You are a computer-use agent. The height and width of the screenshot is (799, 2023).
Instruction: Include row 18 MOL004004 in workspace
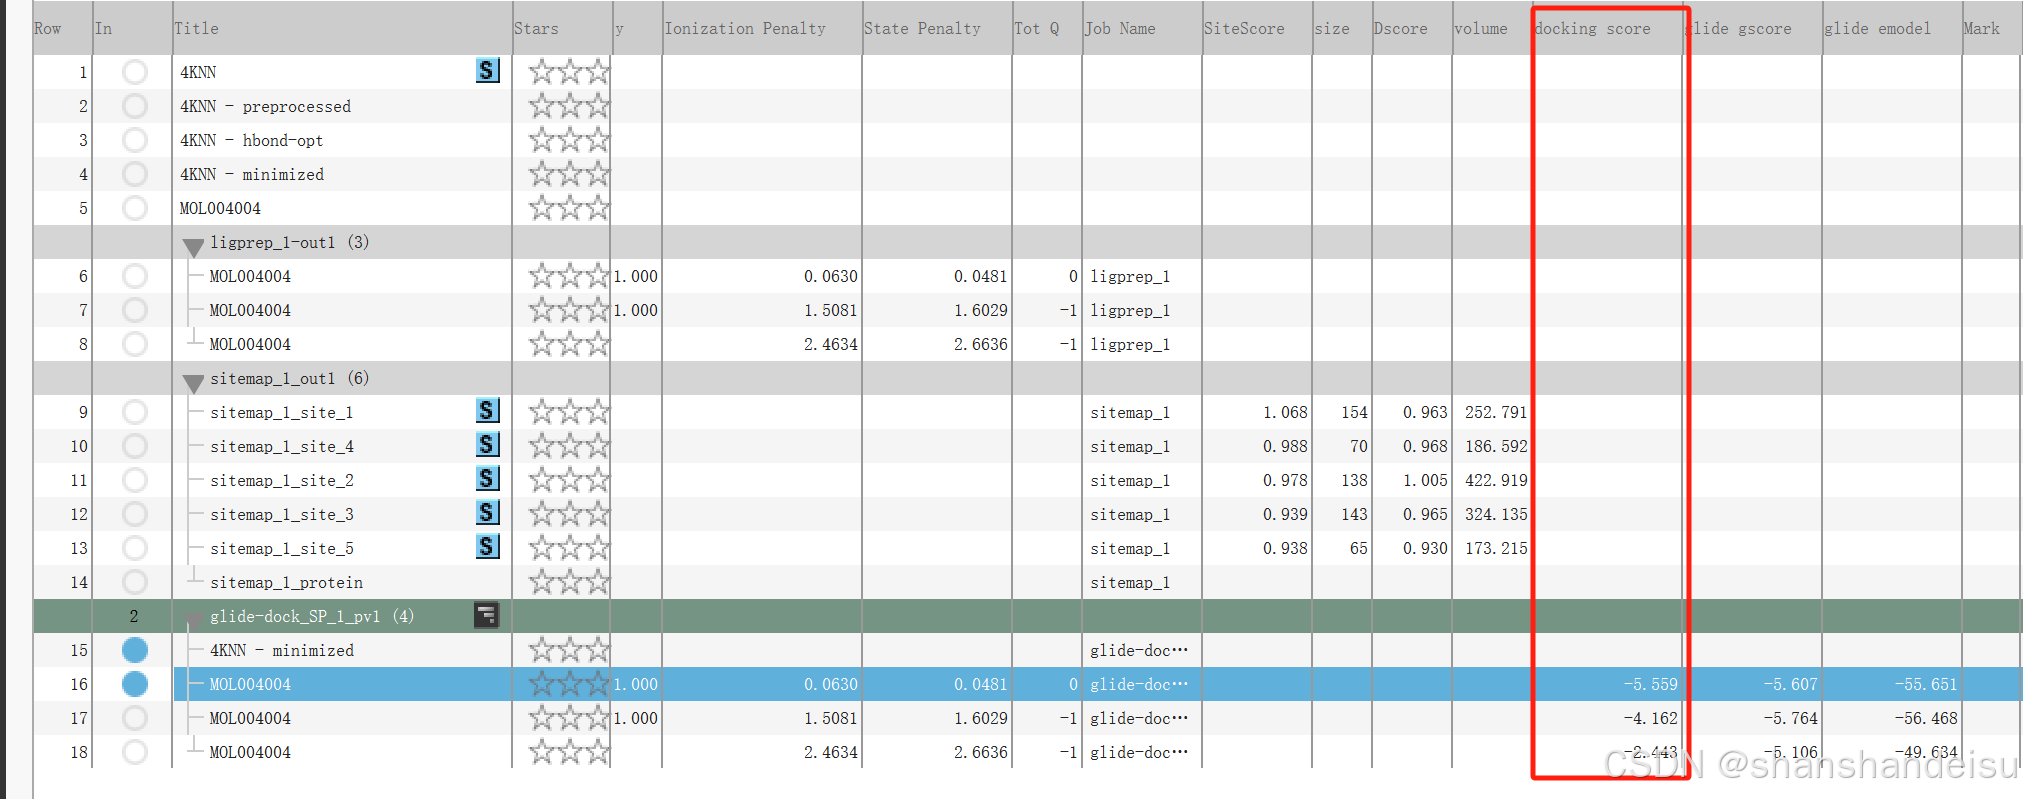[135, 752]
